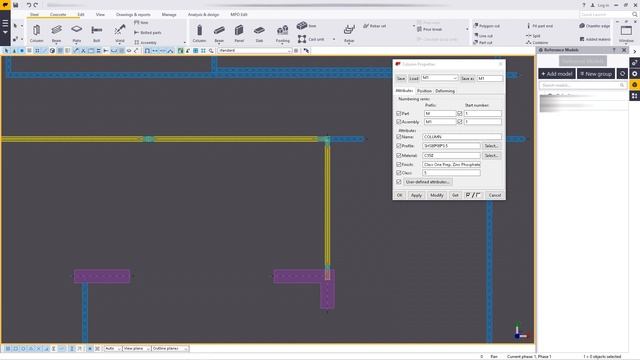Click the Cast unit tool
640x360 pixels.
coord(311,39)
